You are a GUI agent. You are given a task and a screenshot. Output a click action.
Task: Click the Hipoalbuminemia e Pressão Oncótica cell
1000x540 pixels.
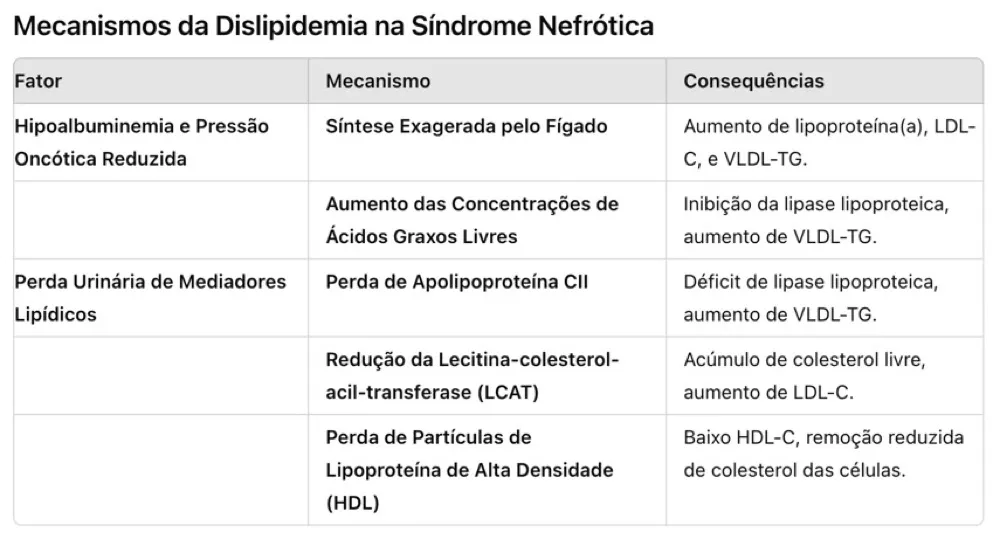tap(141, 142)
